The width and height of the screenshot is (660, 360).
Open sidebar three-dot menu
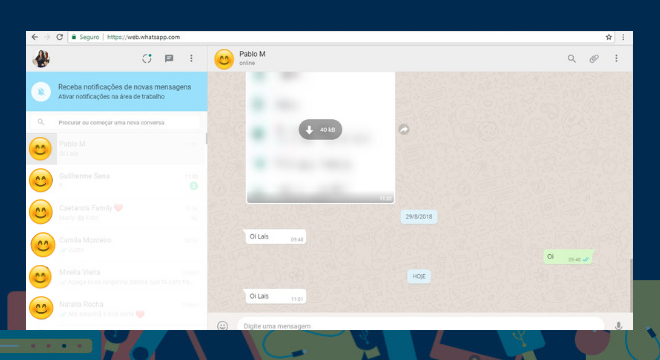191,59
